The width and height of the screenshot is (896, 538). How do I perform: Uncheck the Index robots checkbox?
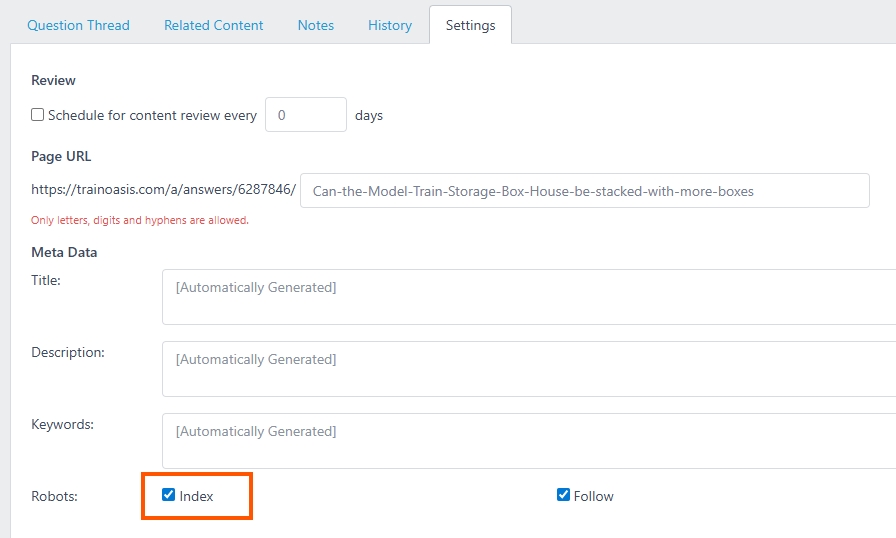click(x=169, y=495)
